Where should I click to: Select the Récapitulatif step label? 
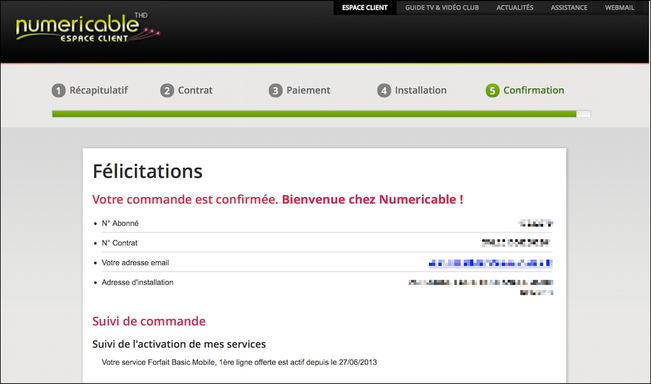point(98,90)
